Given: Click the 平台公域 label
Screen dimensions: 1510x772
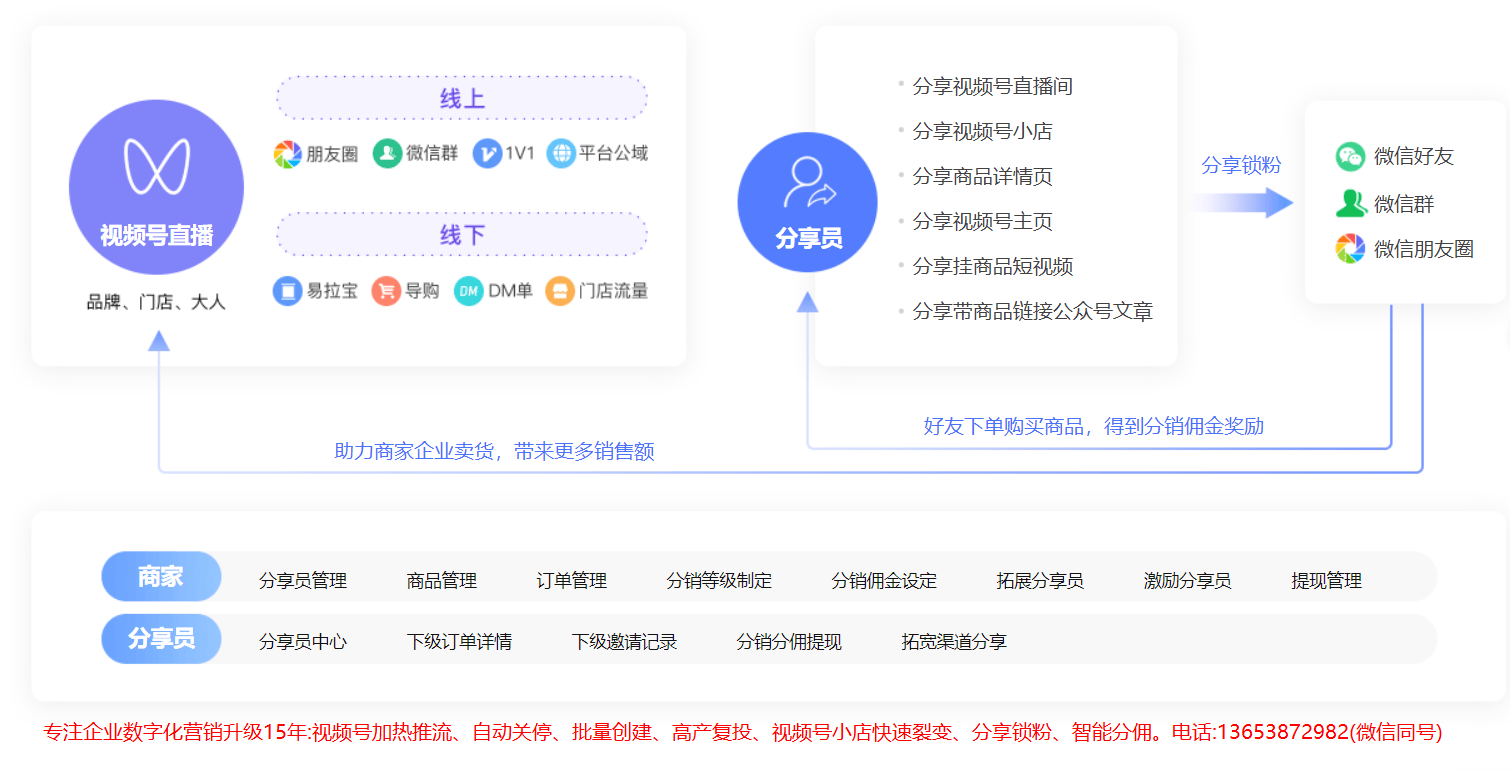Looking at the screenshot, I should 613,153.
